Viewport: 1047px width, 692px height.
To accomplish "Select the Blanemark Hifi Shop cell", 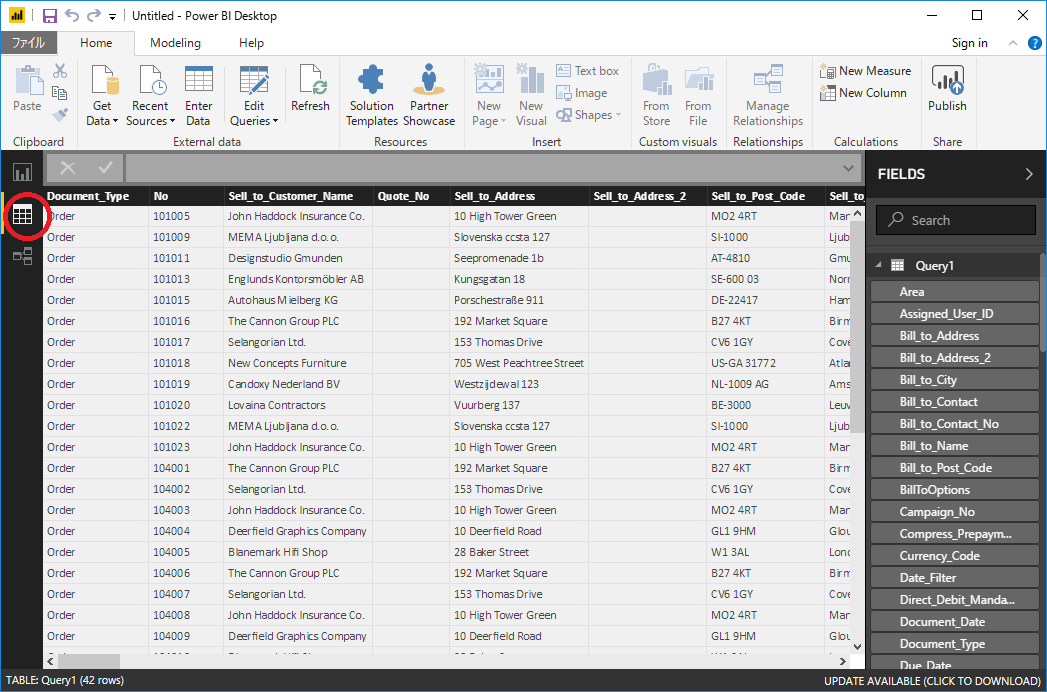I will pos(298,552).
